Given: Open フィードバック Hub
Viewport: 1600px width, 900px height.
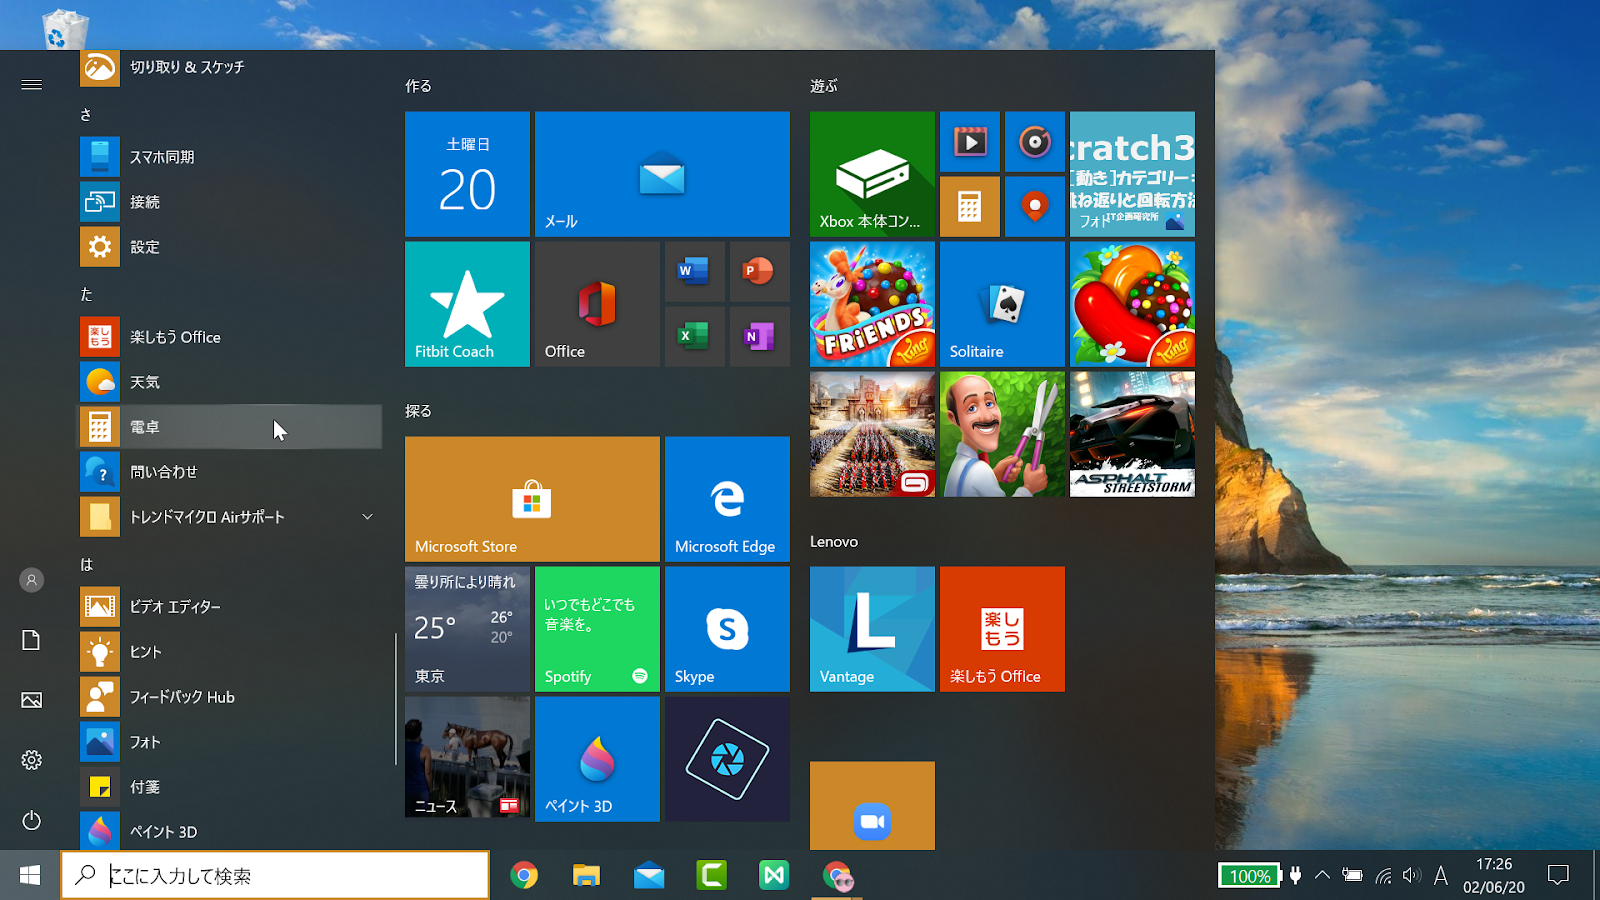Looking at the screenshot, I should click(x=230, y=697).
